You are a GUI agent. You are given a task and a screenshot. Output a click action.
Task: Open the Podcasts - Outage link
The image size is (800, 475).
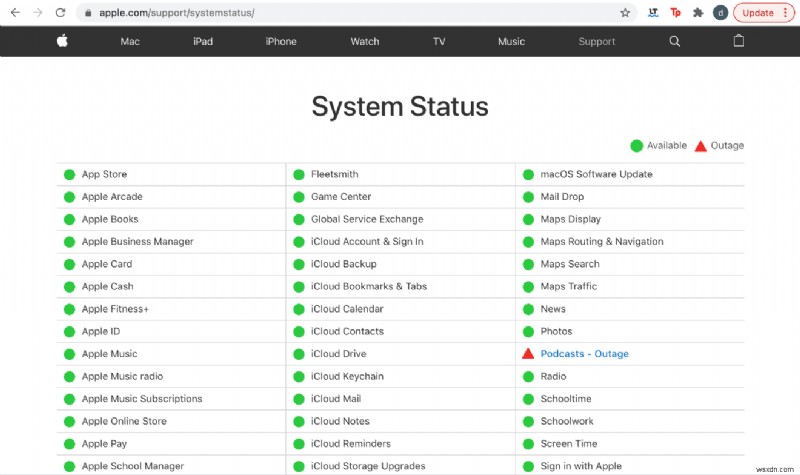point(585,354)
